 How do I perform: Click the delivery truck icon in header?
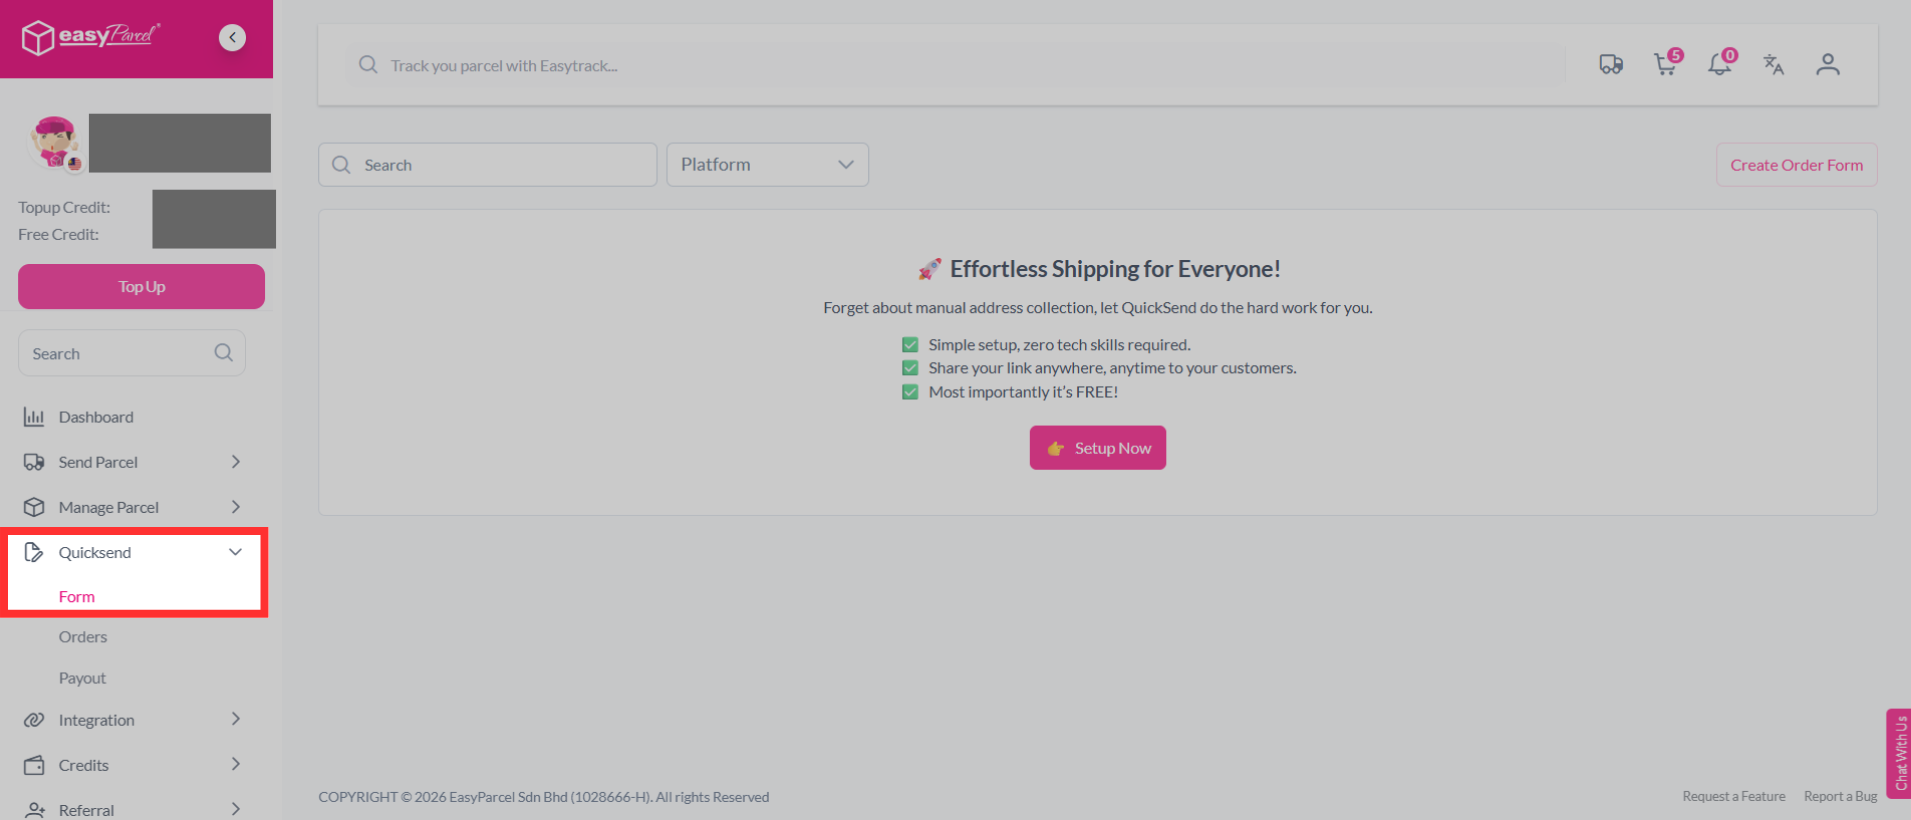[1610, 64]
